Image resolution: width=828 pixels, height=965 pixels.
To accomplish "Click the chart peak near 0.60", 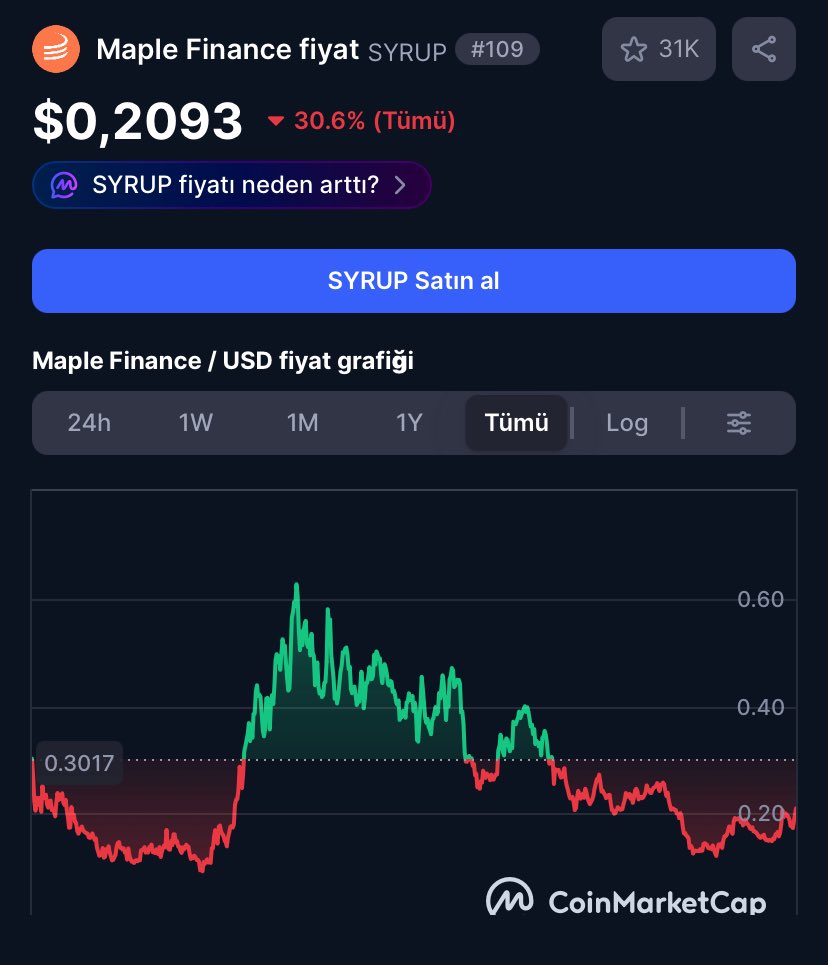I will (297, 586).
